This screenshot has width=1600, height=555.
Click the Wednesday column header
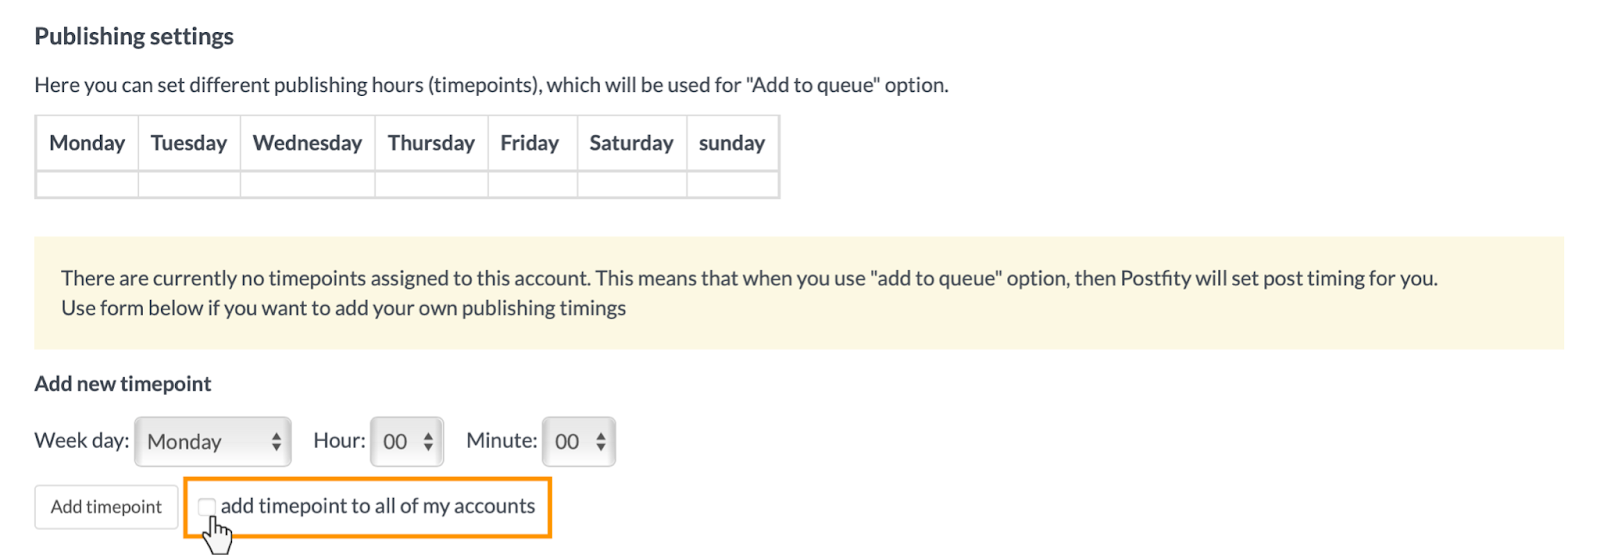coord(307,143)
